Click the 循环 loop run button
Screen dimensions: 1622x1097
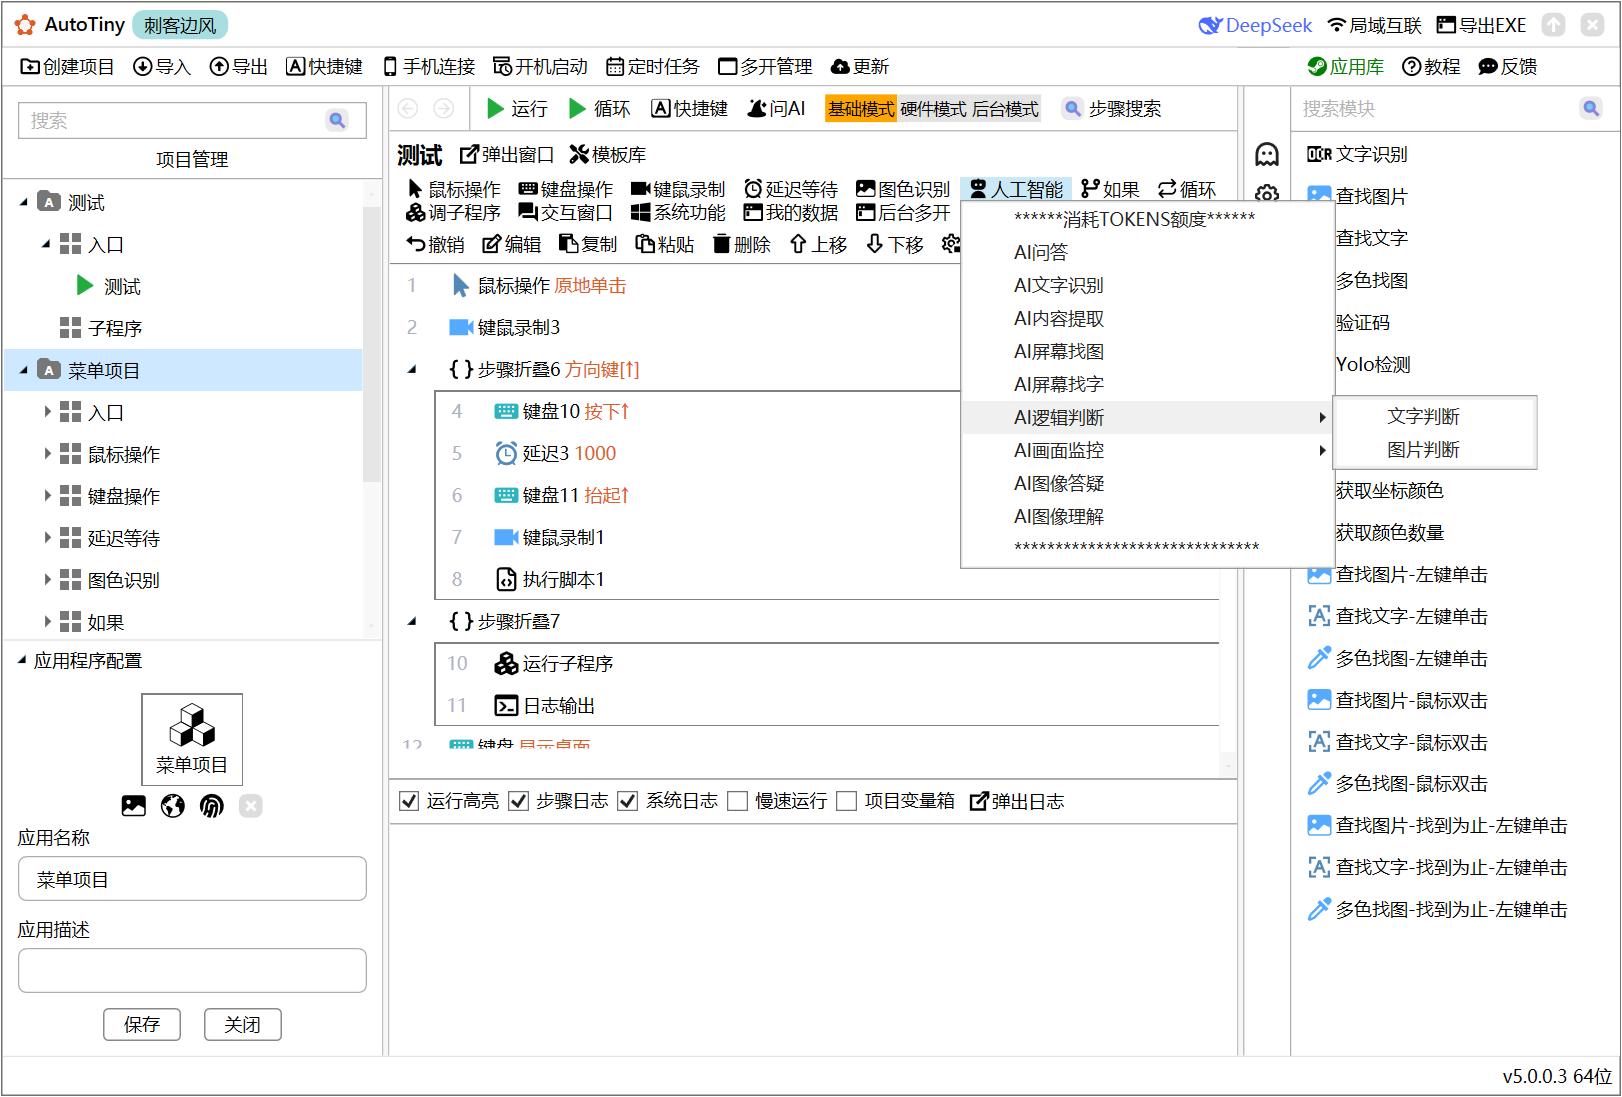[x=599, y=109]
